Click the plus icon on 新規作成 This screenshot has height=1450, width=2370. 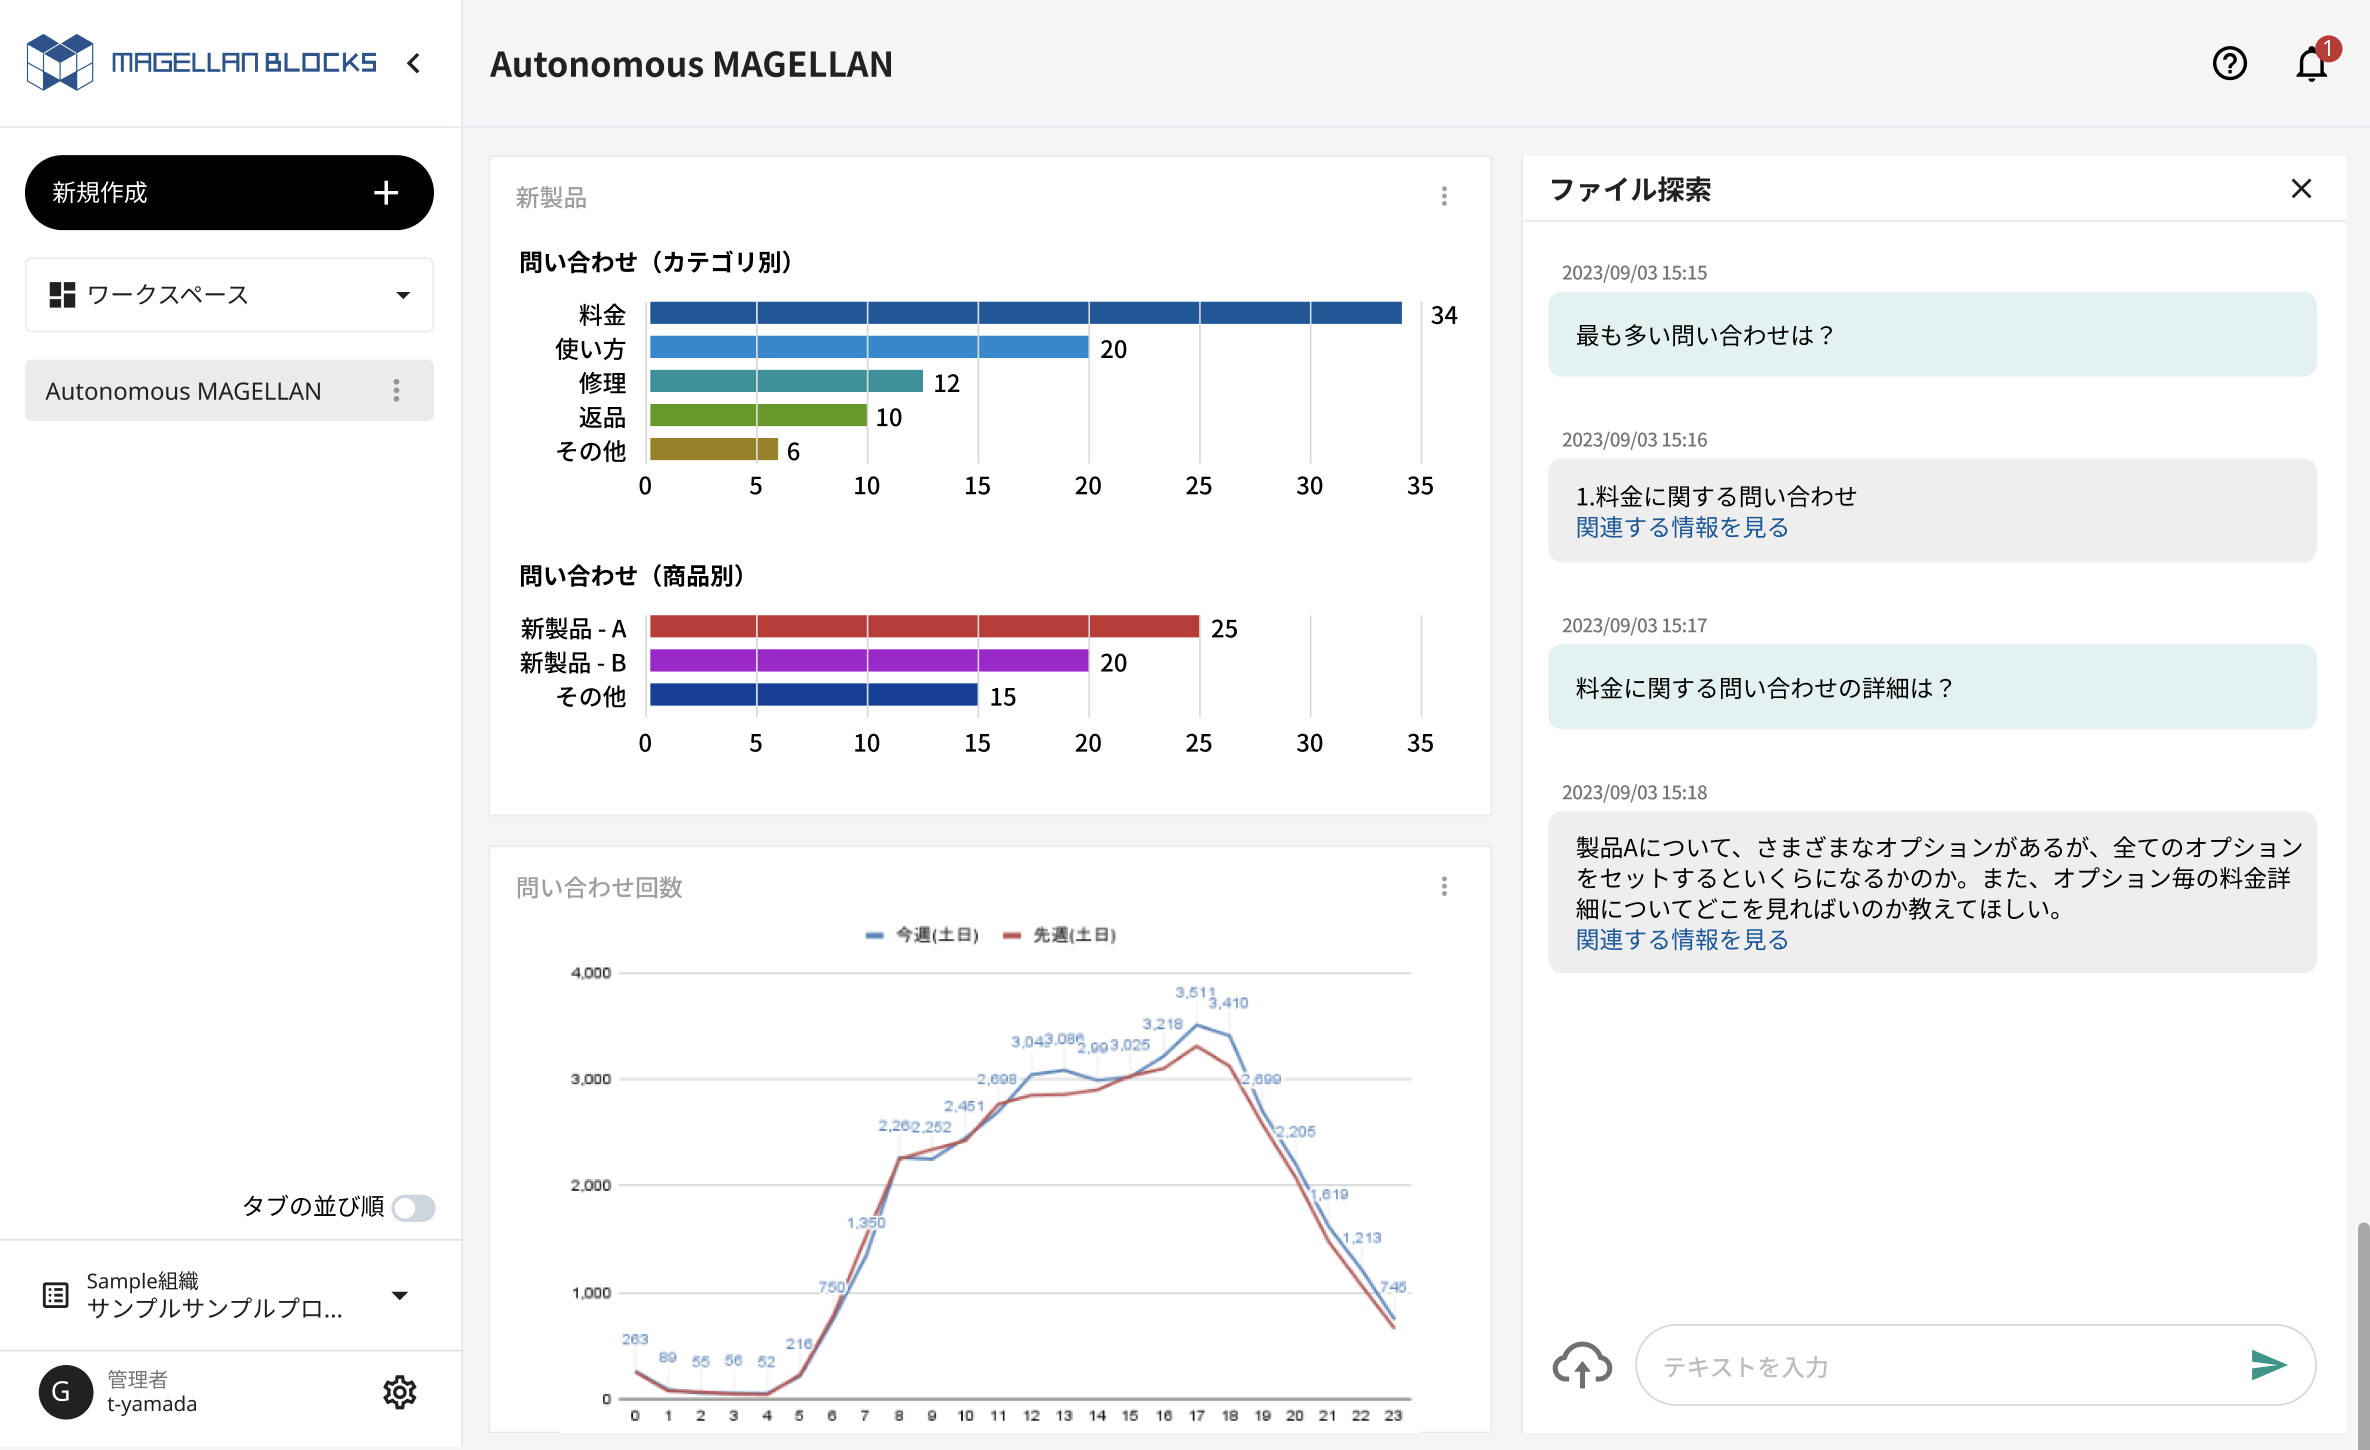click(386, 193)
